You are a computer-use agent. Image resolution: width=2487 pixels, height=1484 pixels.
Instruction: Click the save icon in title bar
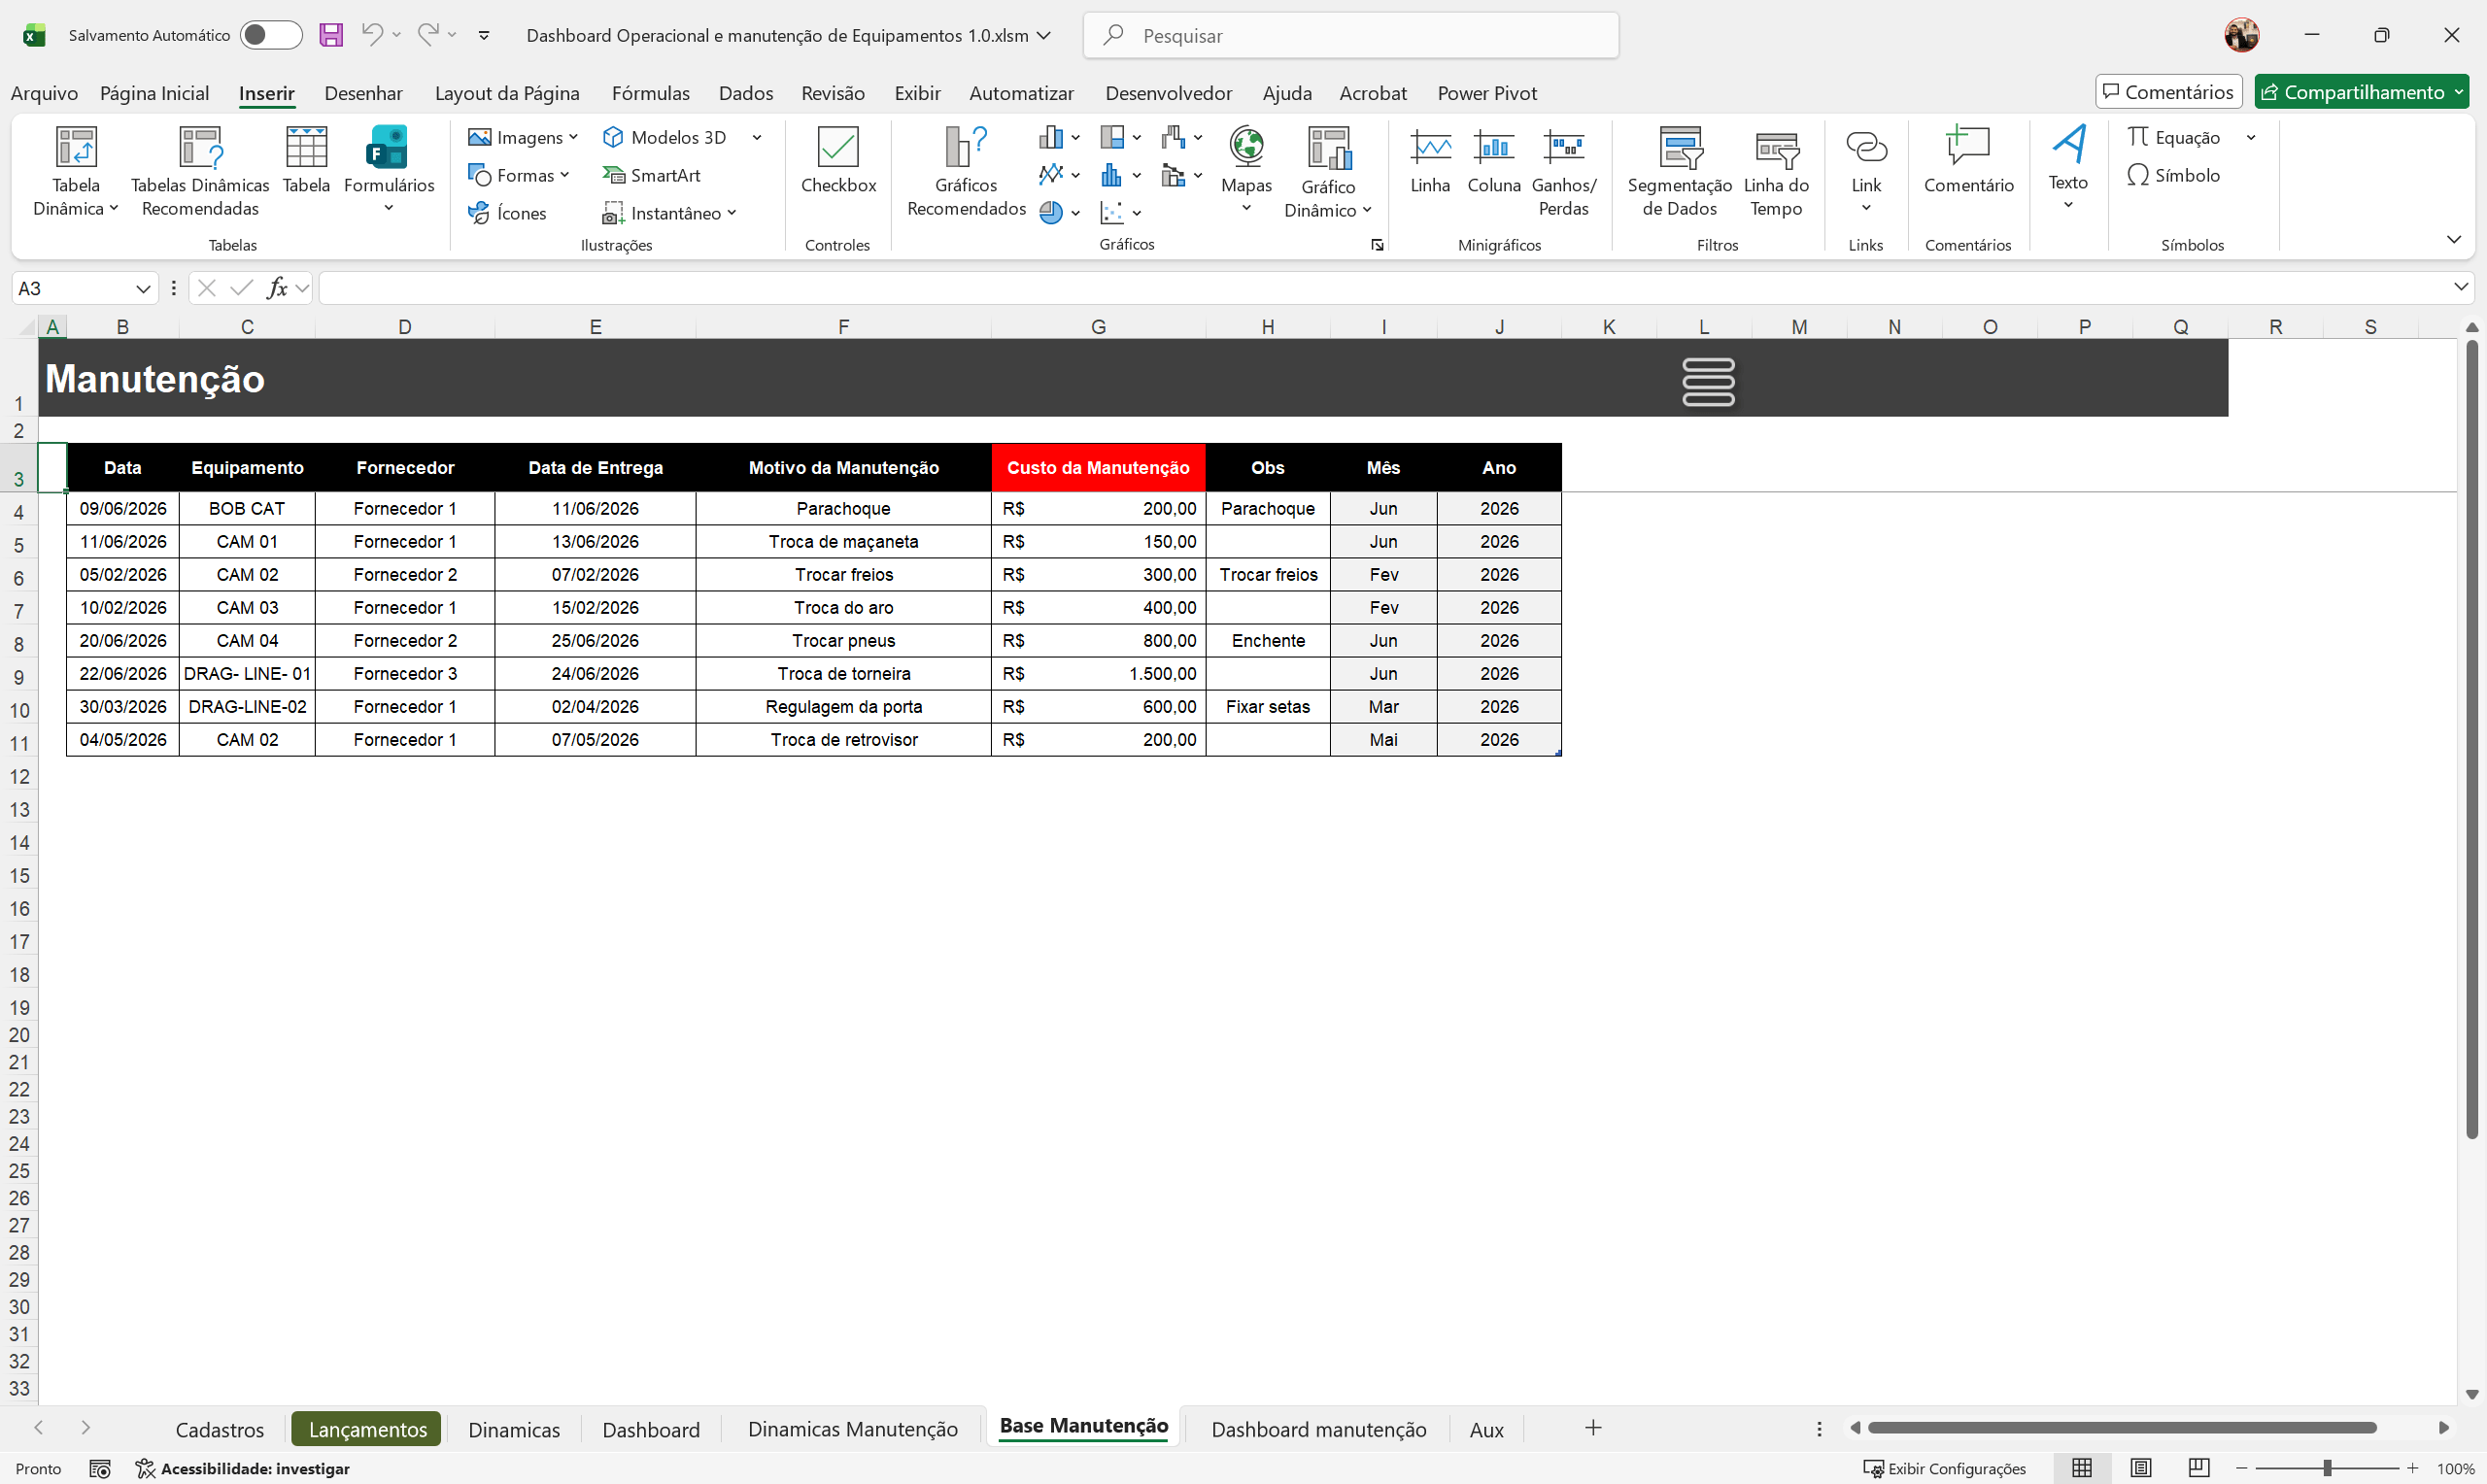pyautogui.click(x=331, y=35)
